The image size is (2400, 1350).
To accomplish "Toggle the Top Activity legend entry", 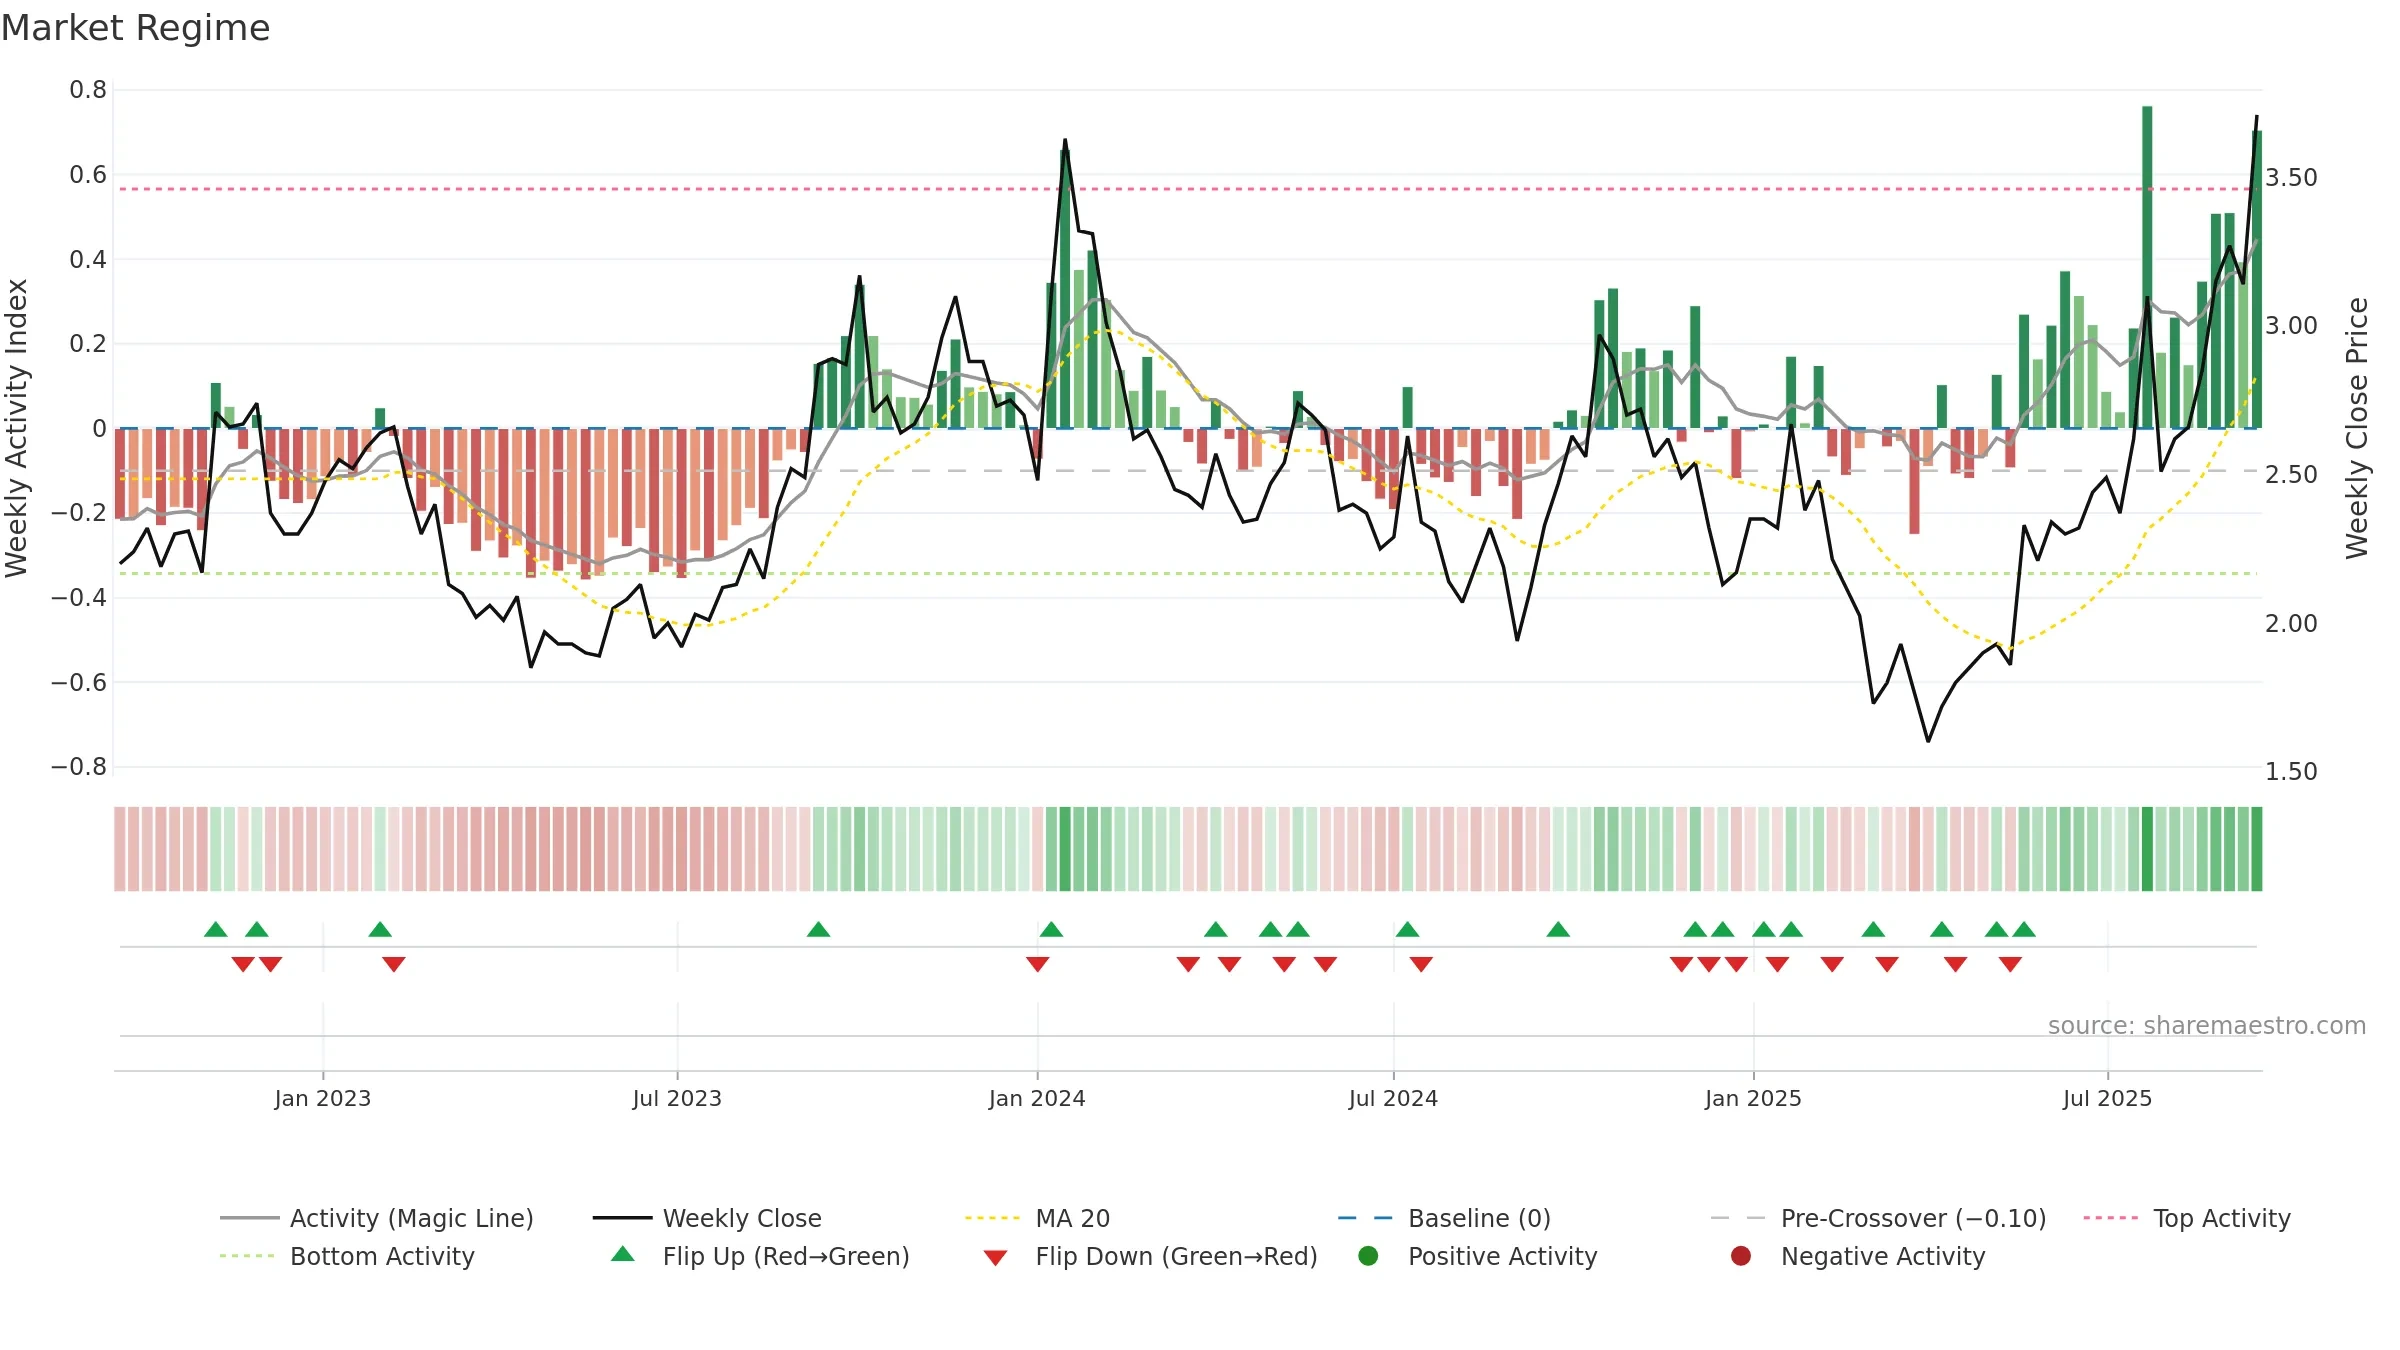I will coord(2187,1218).
